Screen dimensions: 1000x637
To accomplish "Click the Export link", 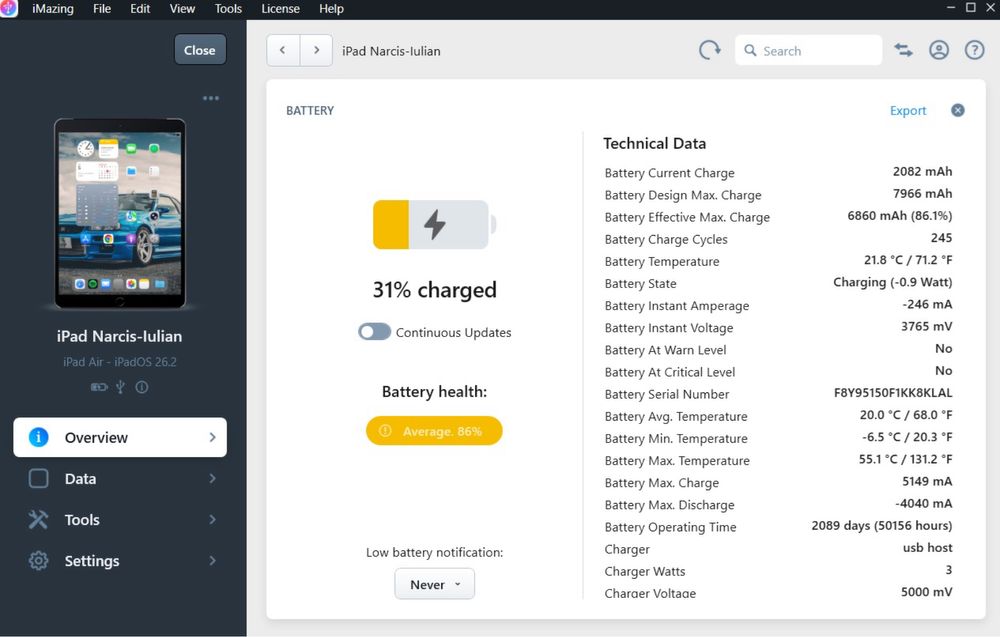I will click(908, 111).
